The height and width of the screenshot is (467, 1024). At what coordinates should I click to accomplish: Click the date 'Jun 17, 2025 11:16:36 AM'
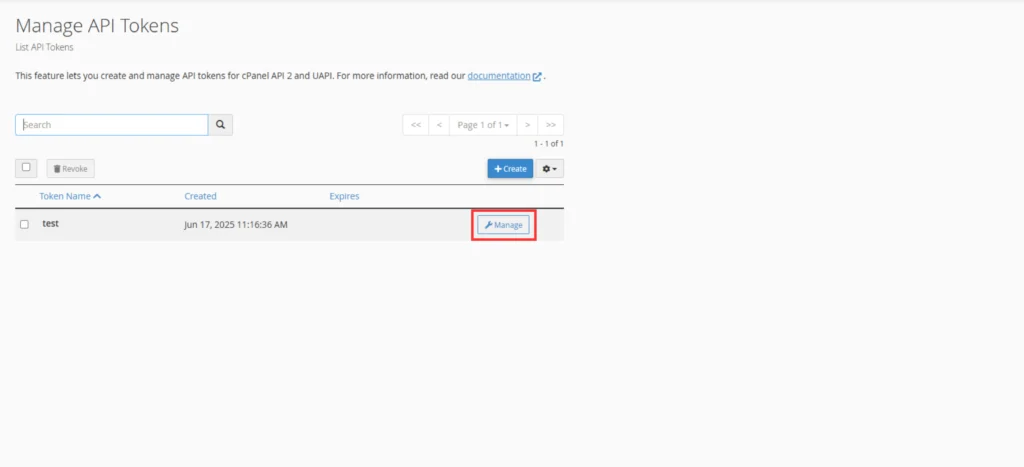[x=236, y=225]
